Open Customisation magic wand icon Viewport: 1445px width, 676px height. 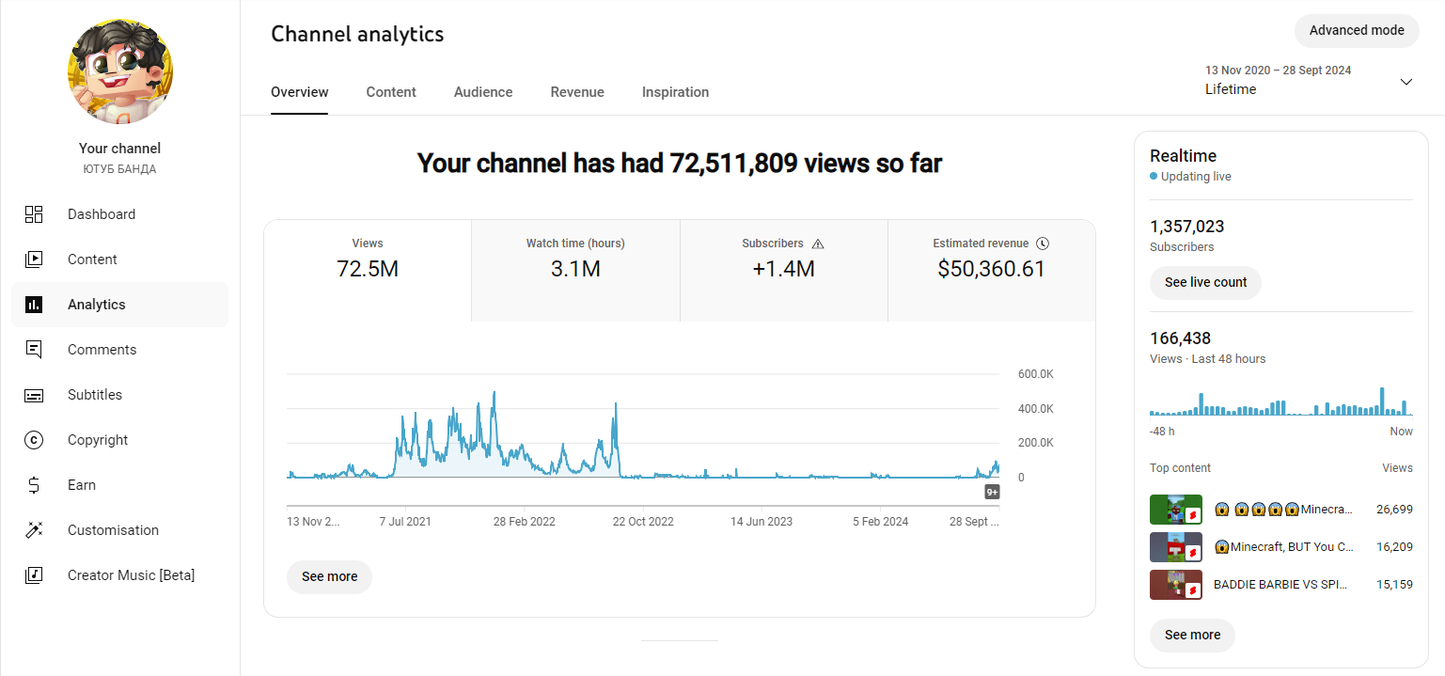34,530
